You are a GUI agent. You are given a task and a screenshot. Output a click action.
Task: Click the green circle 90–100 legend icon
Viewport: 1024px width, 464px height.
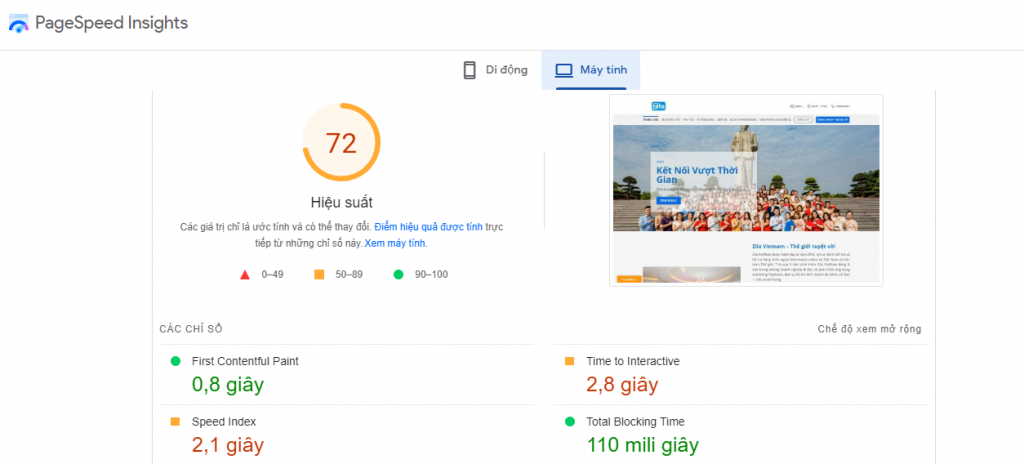[398, 274]
